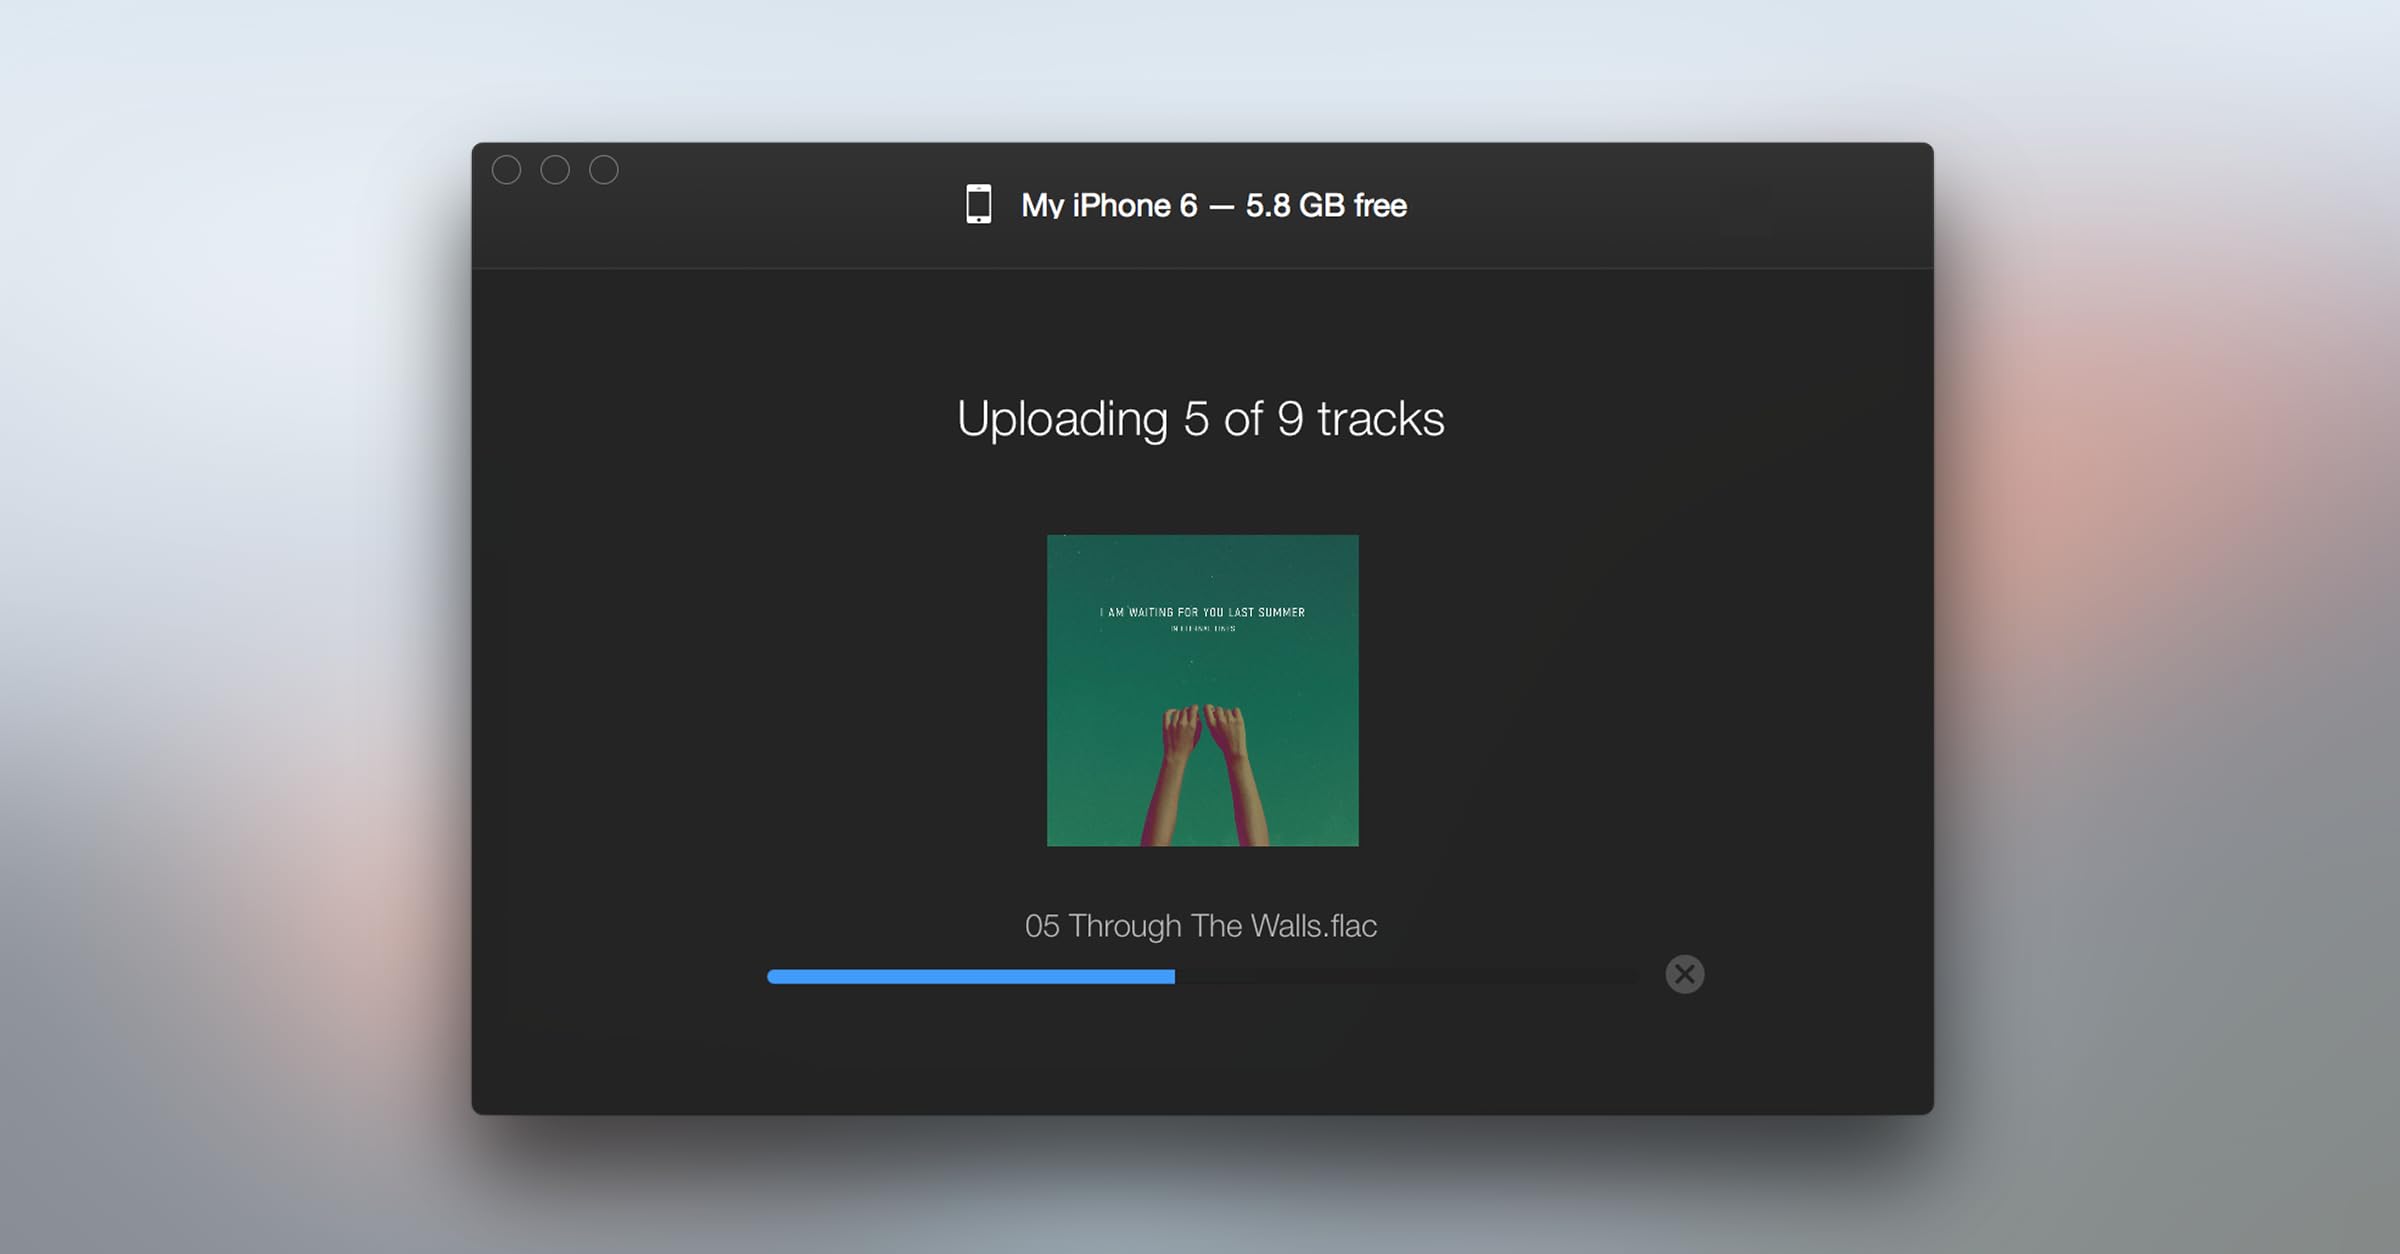Click the blue filled part of progress bar
Image resolution: width=2400 pixels, height=1254 pixels.
click(970, 977)
